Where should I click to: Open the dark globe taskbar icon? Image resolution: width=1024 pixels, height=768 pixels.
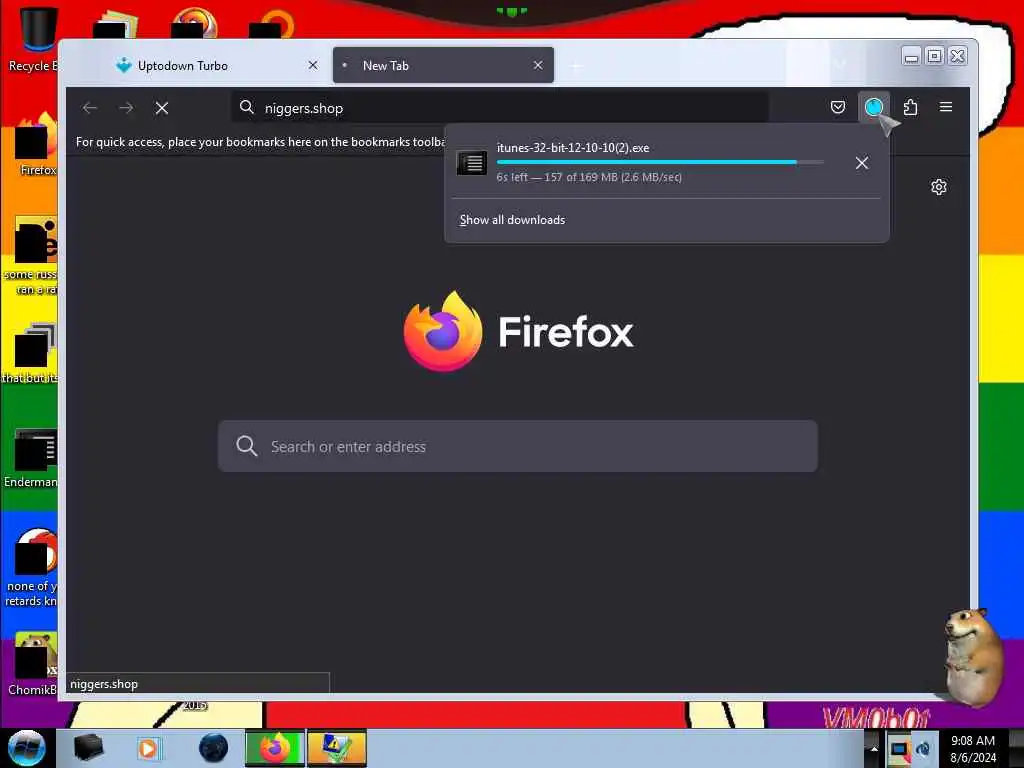(214, 748)
